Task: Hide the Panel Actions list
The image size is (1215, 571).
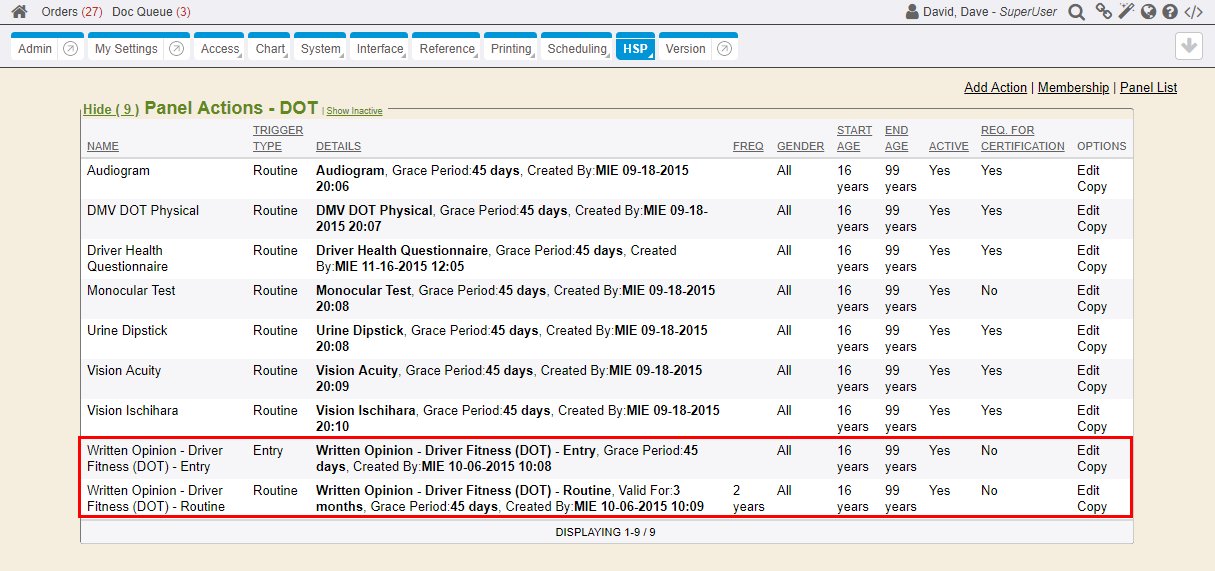Action: click(110, 109)
